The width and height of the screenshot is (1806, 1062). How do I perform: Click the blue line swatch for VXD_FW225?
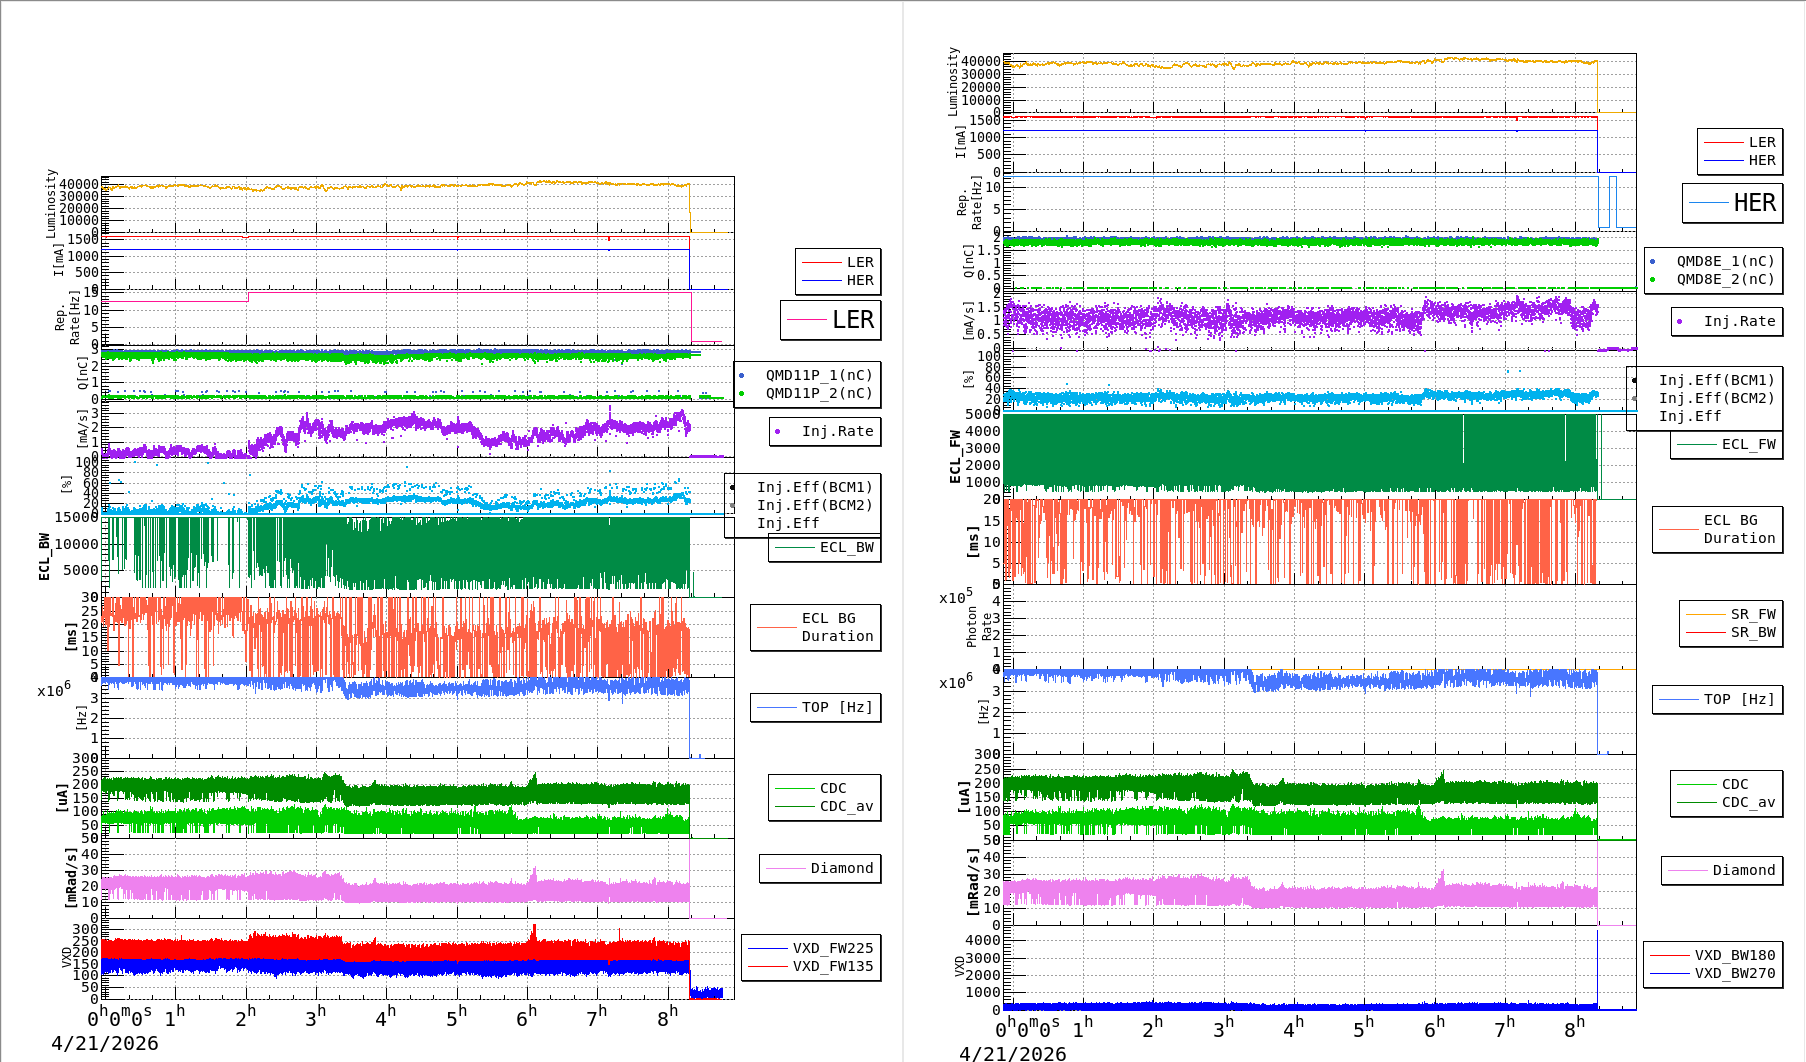[x=767, y=949]
